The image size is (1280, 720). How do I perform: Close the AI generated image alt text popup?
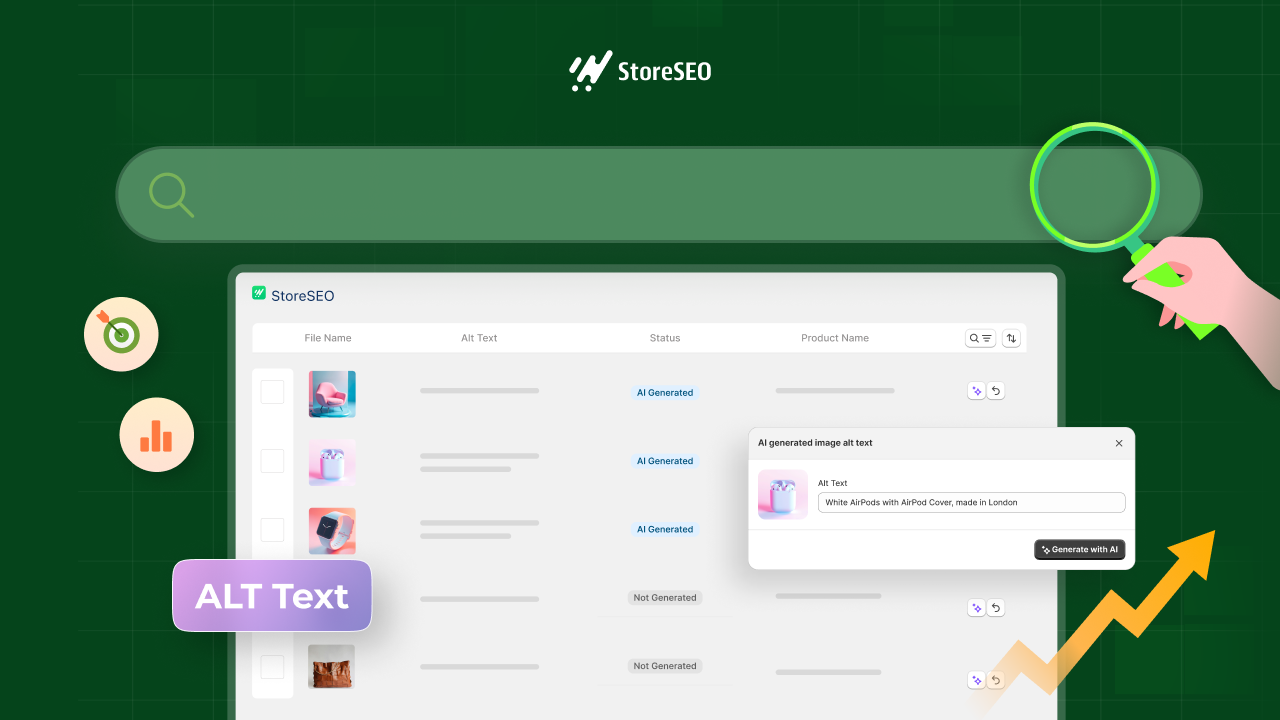[x=1119, y=443]
